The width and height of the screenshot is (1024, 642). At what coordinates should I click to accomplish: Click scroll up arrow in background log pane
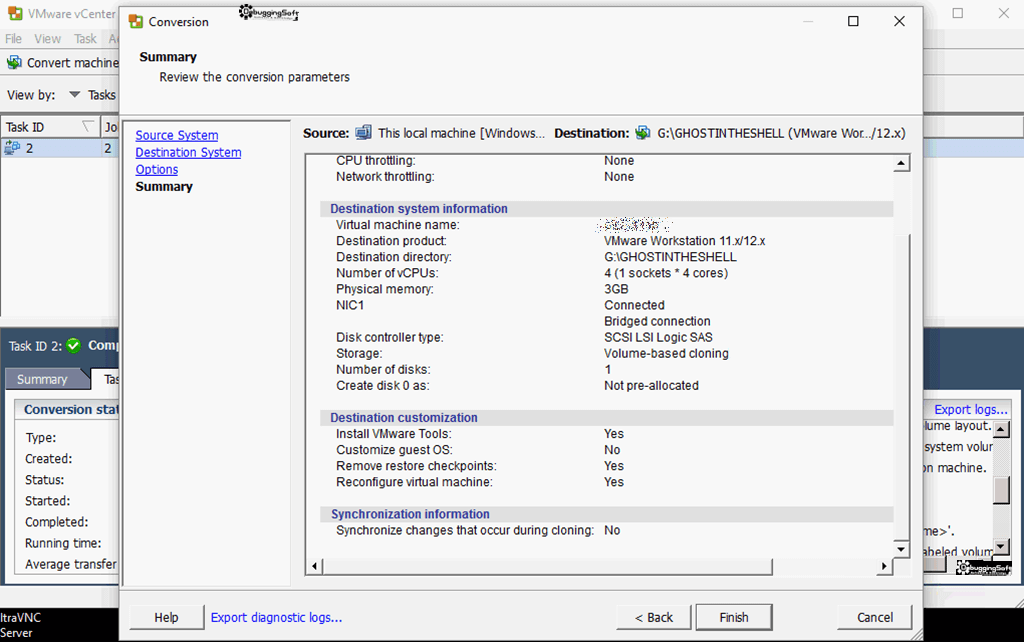(x=1001, y=429)
